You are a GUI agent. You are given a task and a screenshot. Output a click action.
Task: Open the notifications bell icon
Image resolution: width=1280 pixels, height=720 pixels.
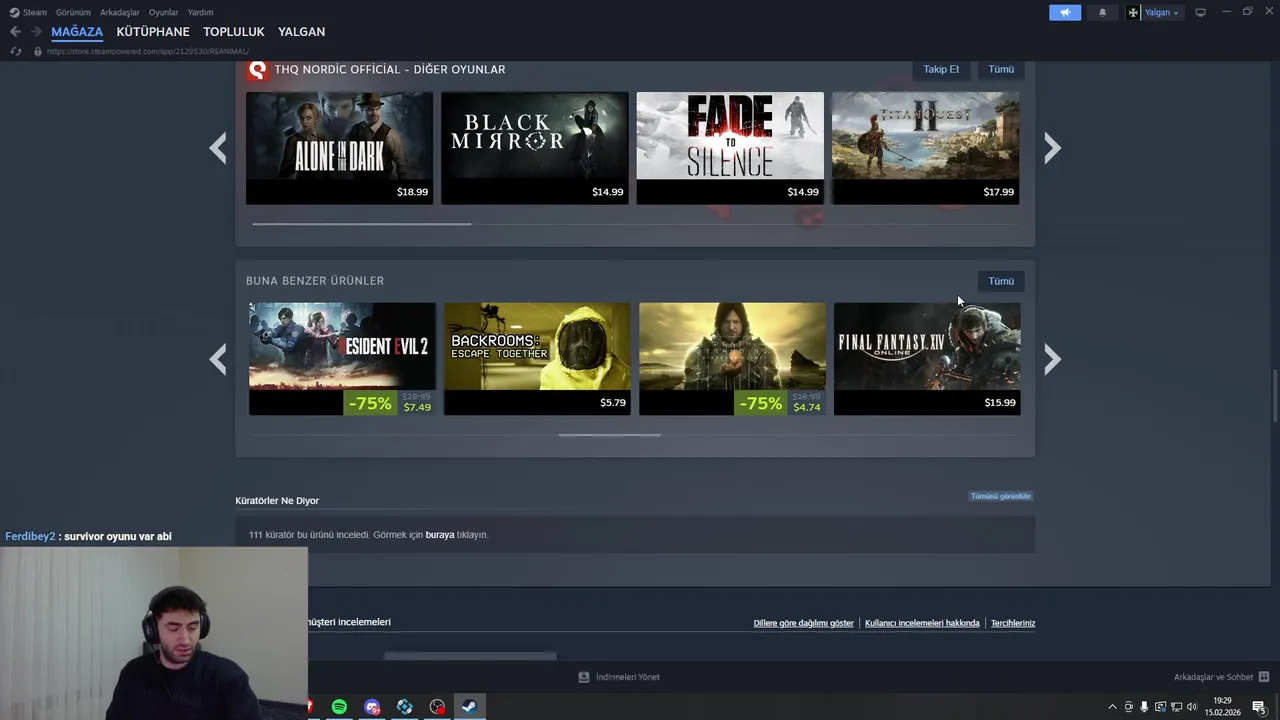point(1103,12)
